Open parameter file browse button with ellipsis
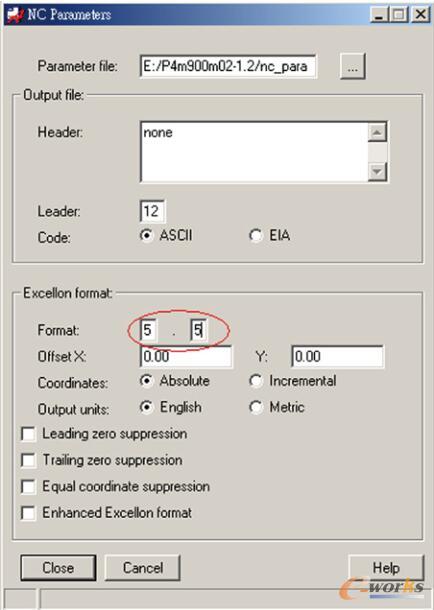The height and width of the screenshot is (610, 434). [x=352, y=67]
